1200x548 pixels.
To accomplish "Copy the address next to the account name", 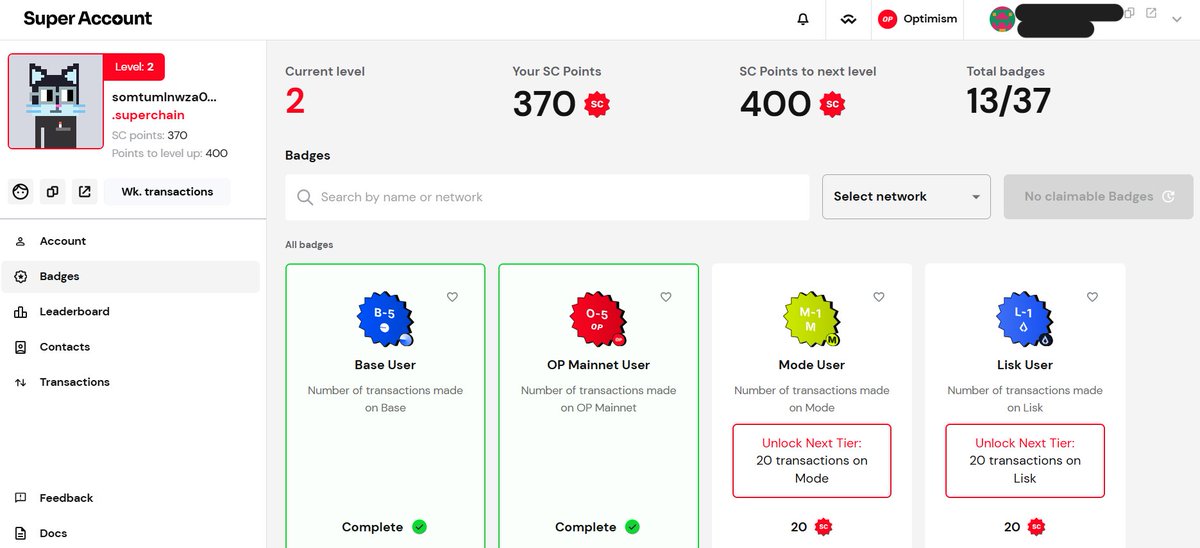I will point(1129,13).
